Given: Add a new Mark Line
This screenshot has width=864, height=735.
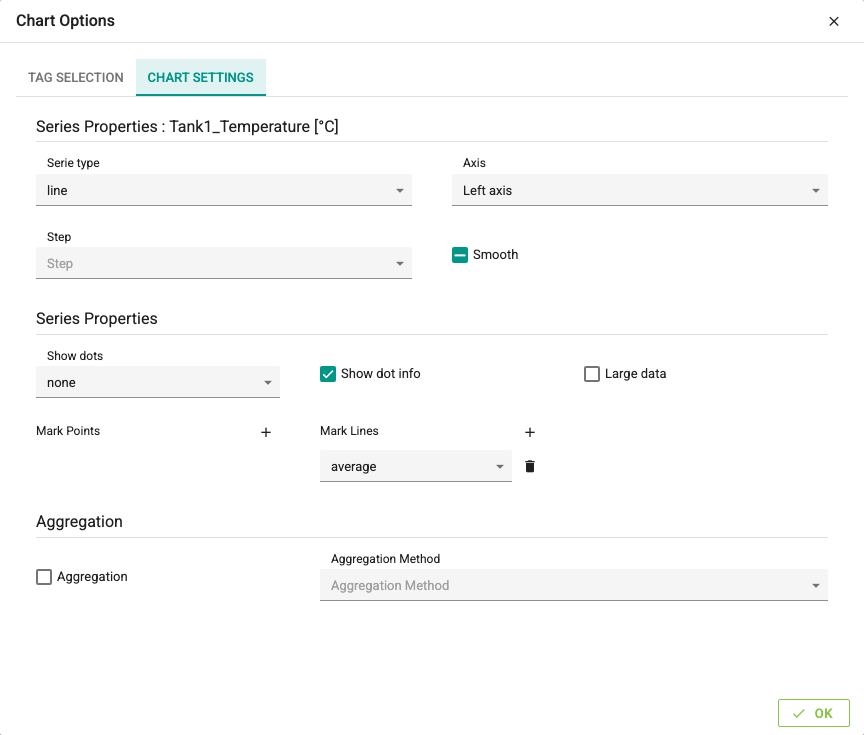Looking at the screenshot, I should tap(530, 433).
